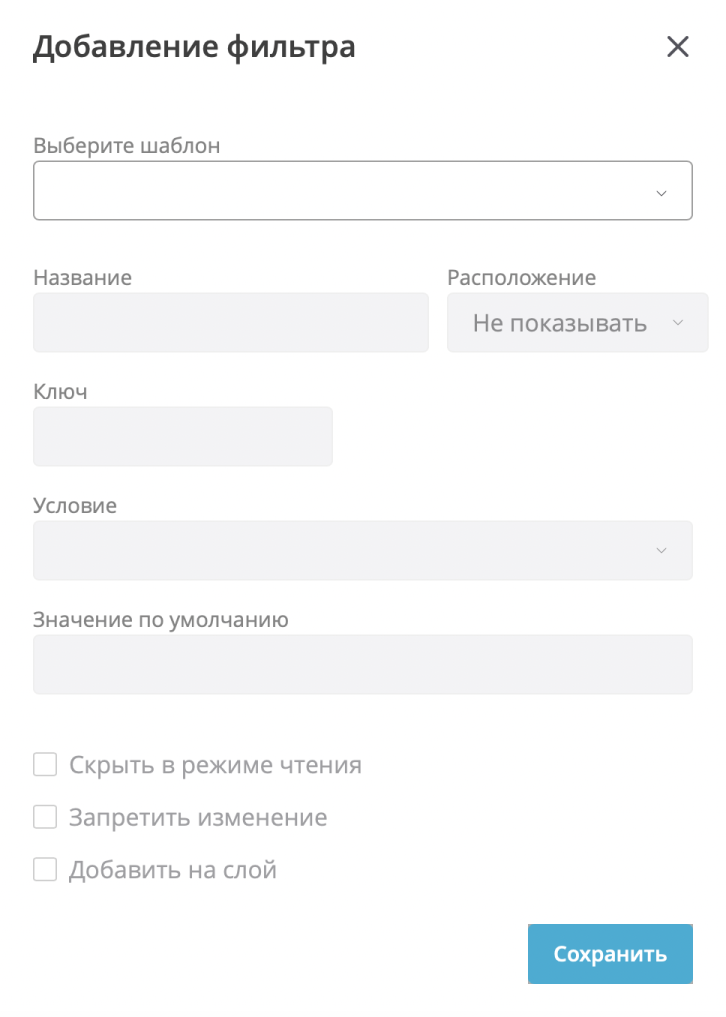Focus the Название input field
726x1017 pixels.
click(x=231, y=322)
